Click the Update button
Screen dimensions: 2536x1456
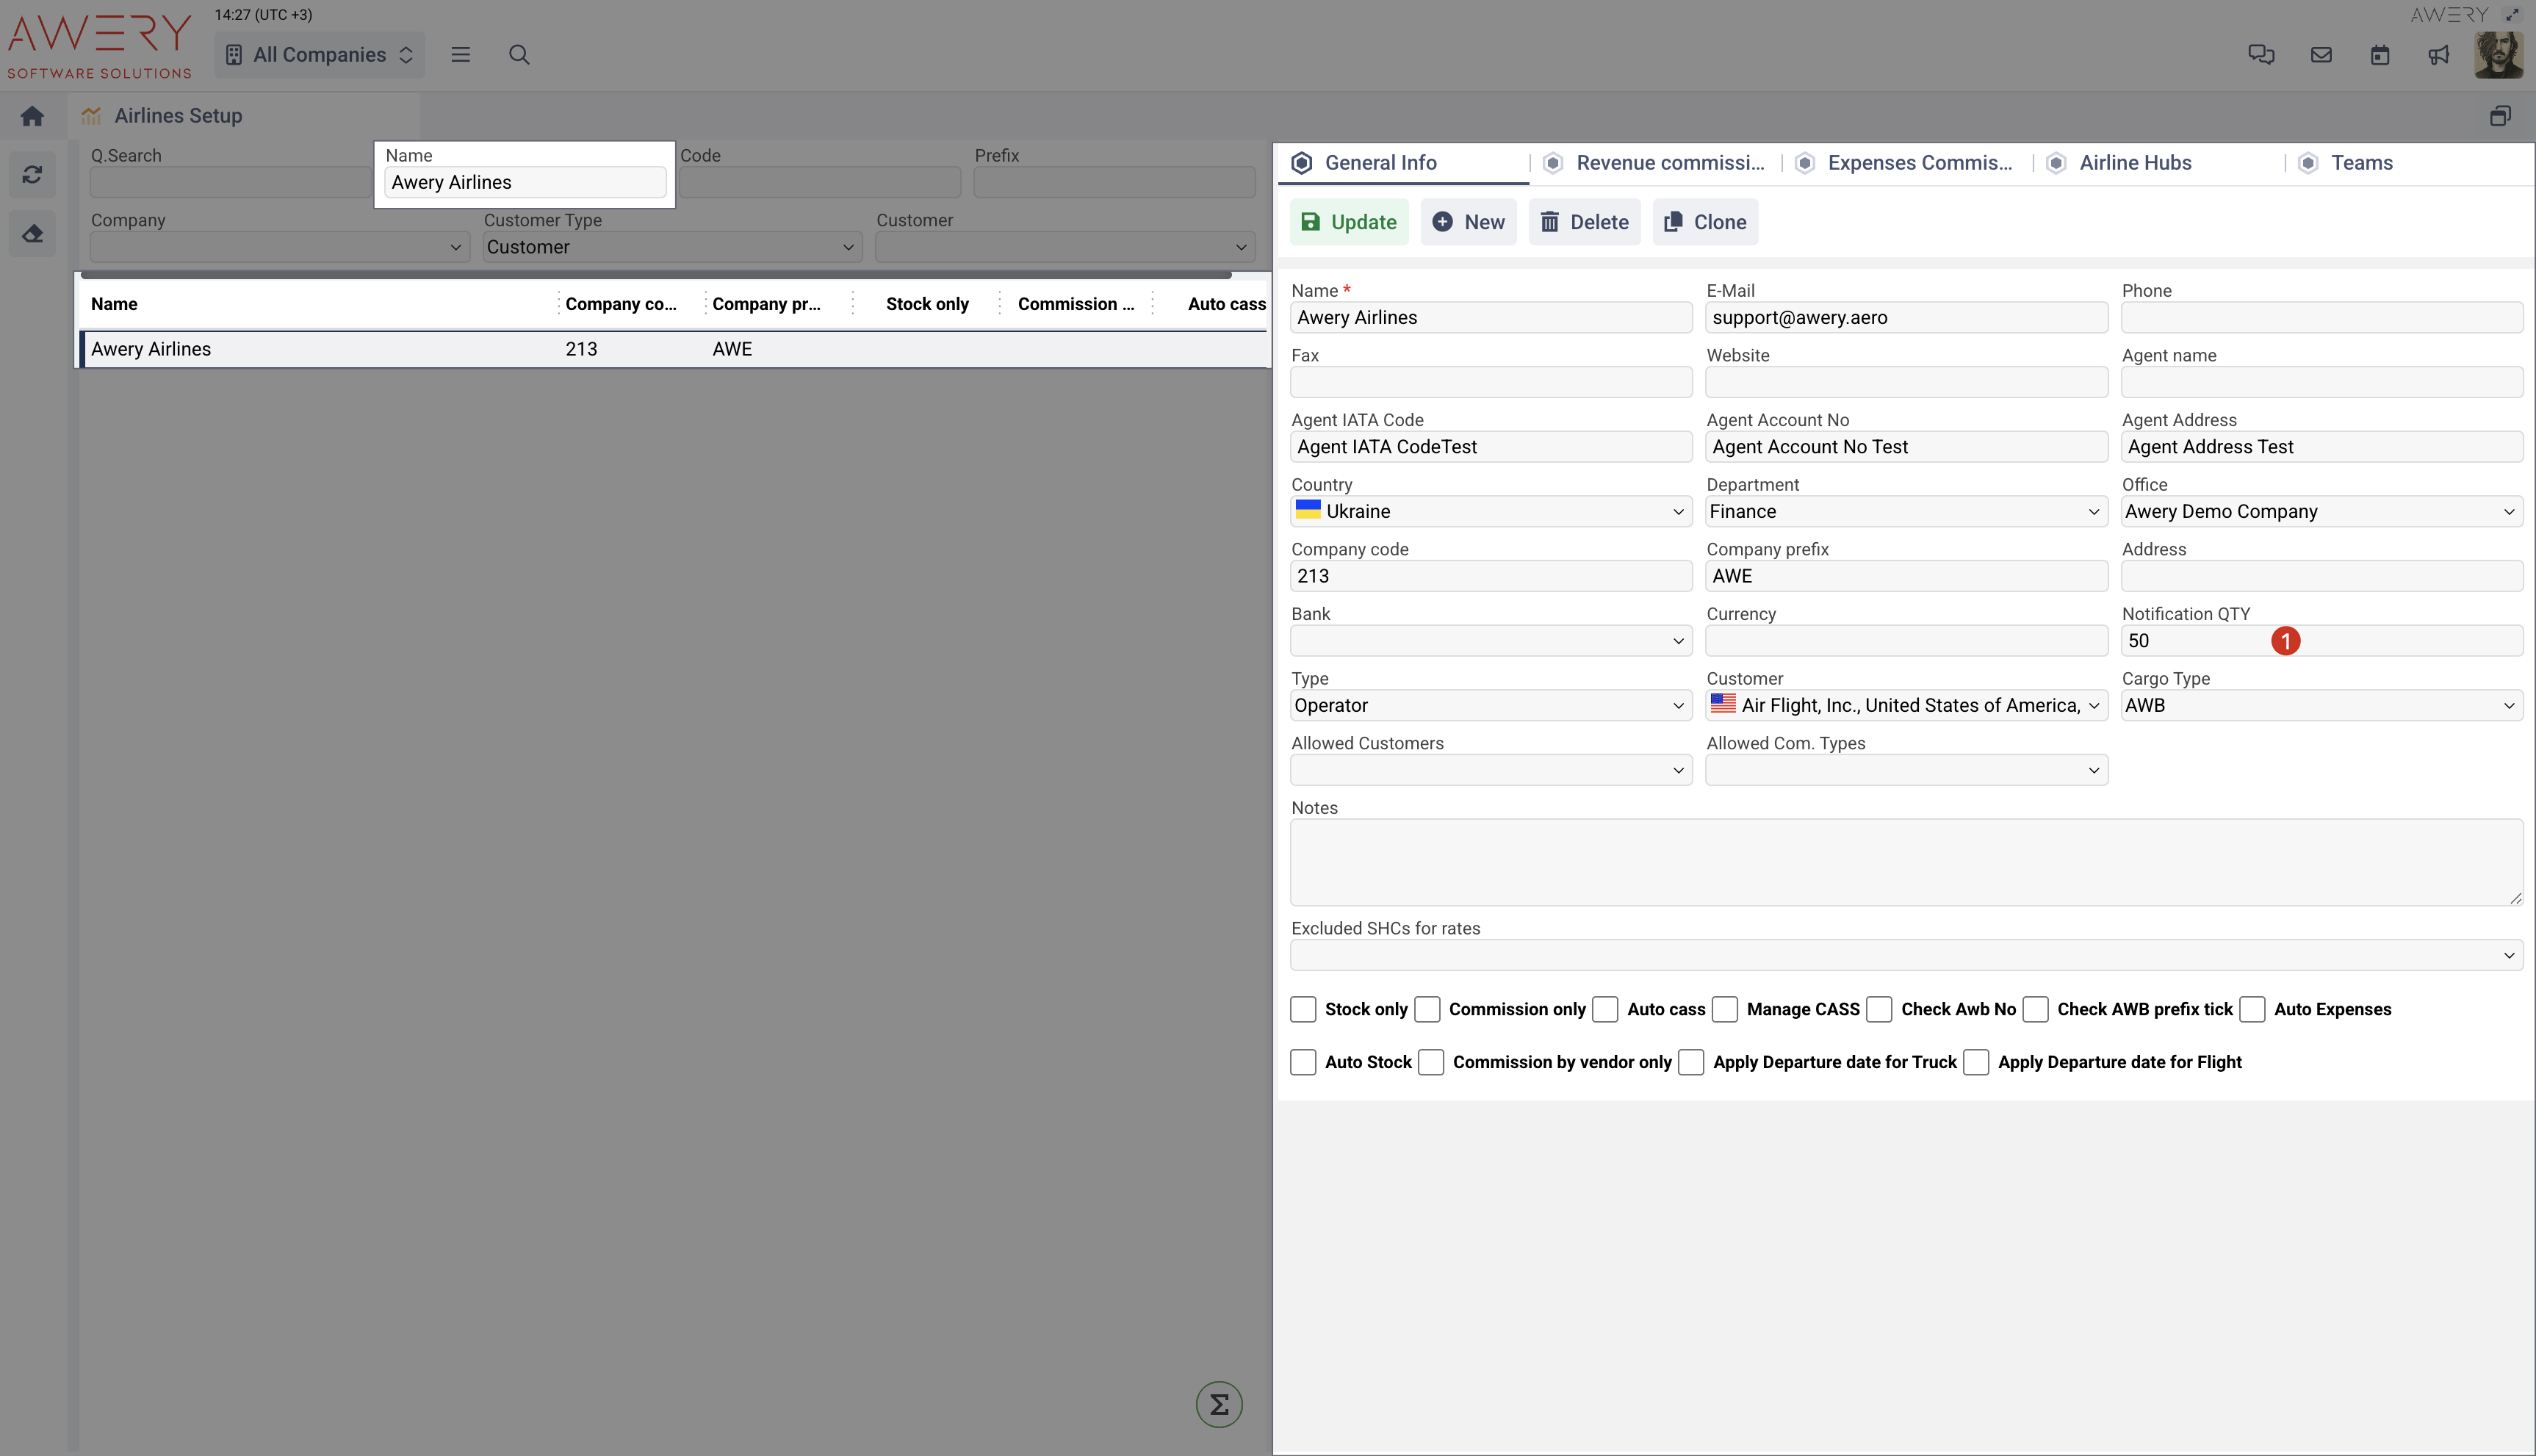point(1348,222)
